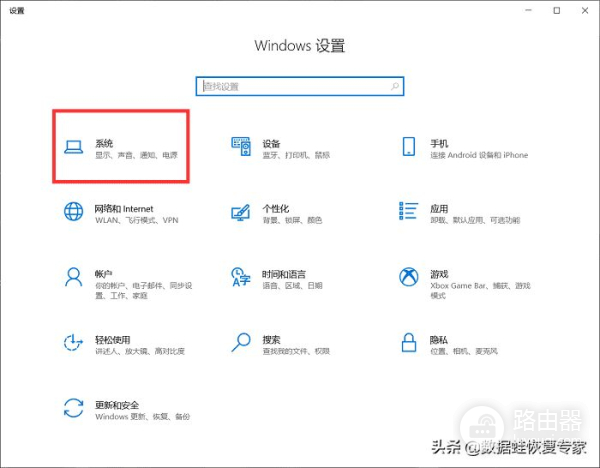Click the Xbox Game Bar description text

tap(480, 290)
